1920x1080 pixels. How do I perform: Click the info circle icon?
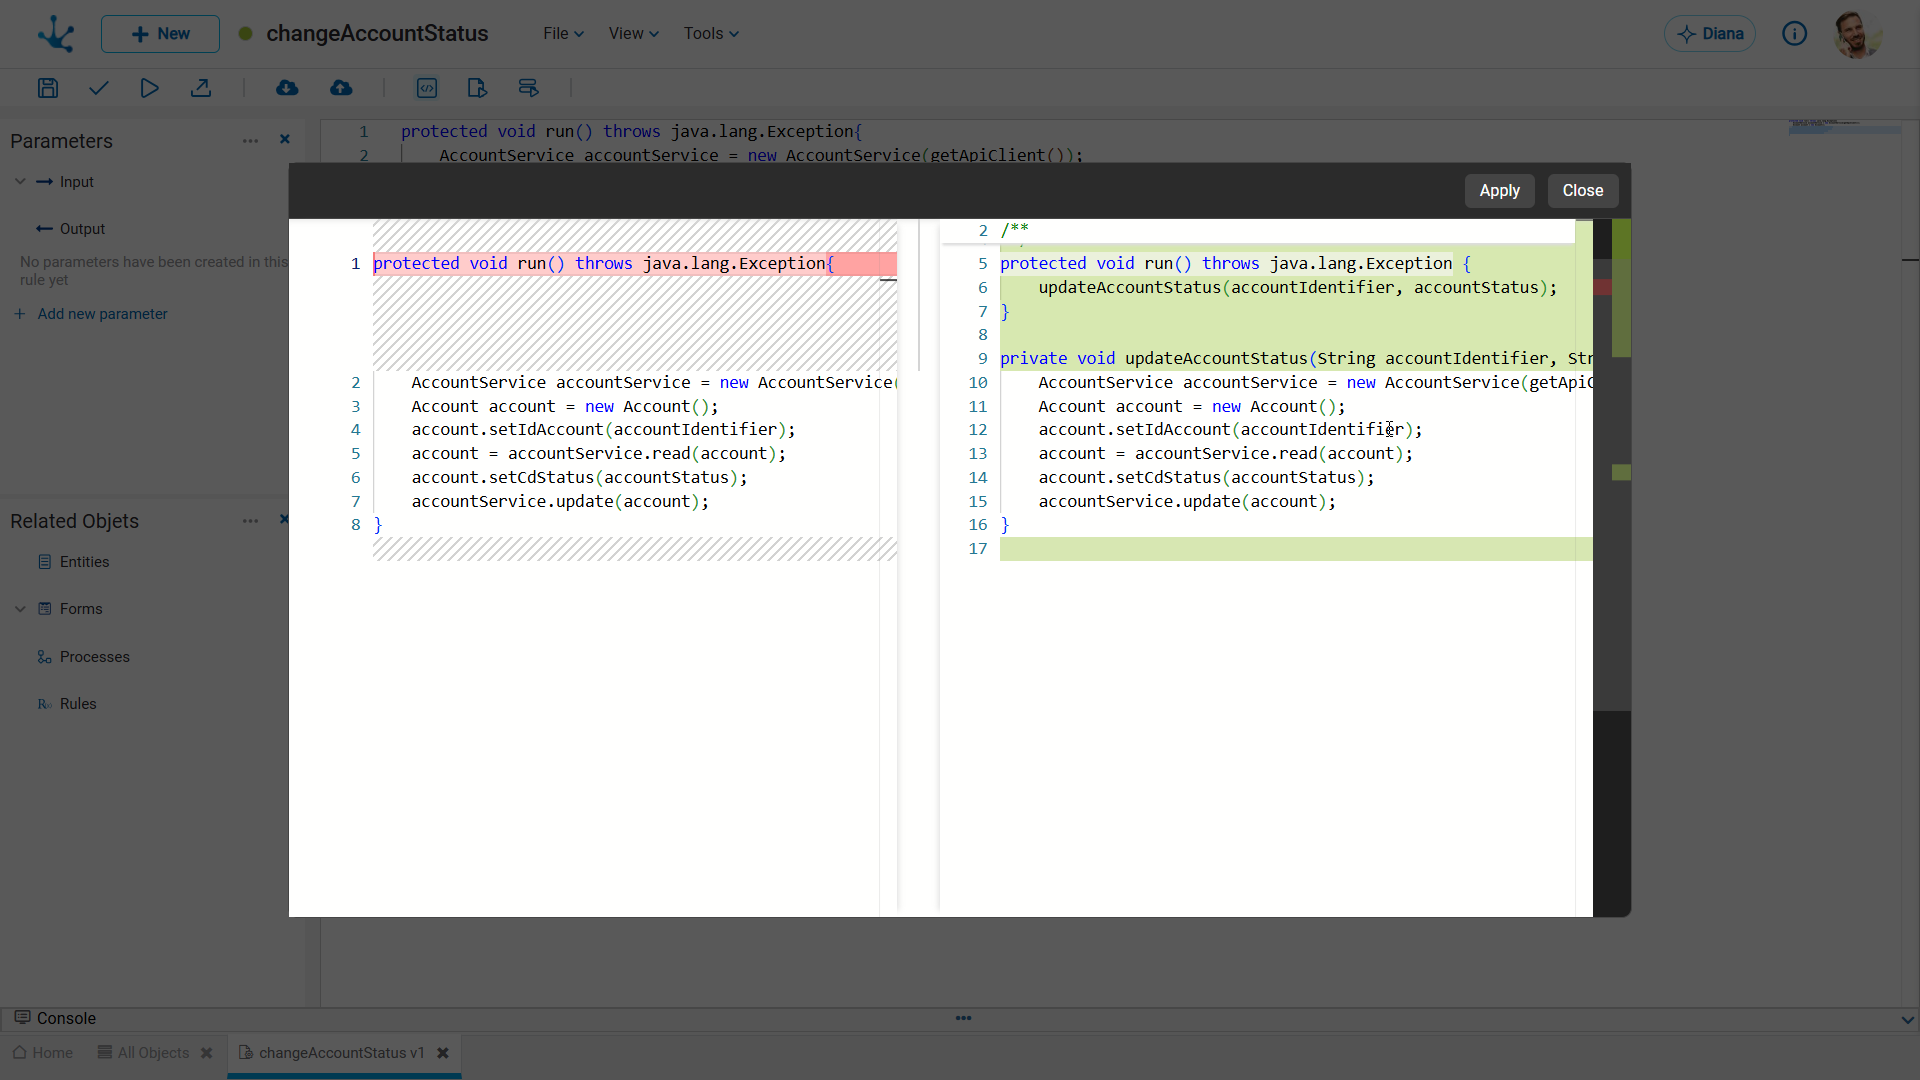click(1794, 34)
